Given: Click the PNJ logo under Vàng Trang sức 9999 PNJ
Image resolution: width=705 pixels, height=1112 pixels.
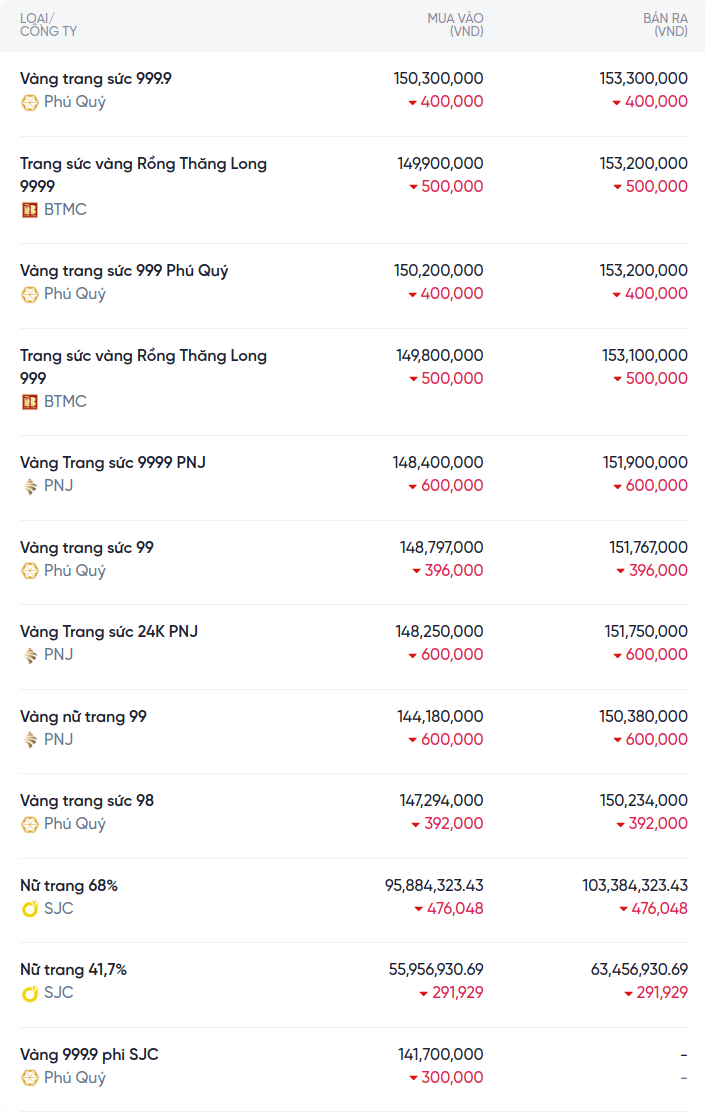Looking at the screenshot, I should (30, 486).
